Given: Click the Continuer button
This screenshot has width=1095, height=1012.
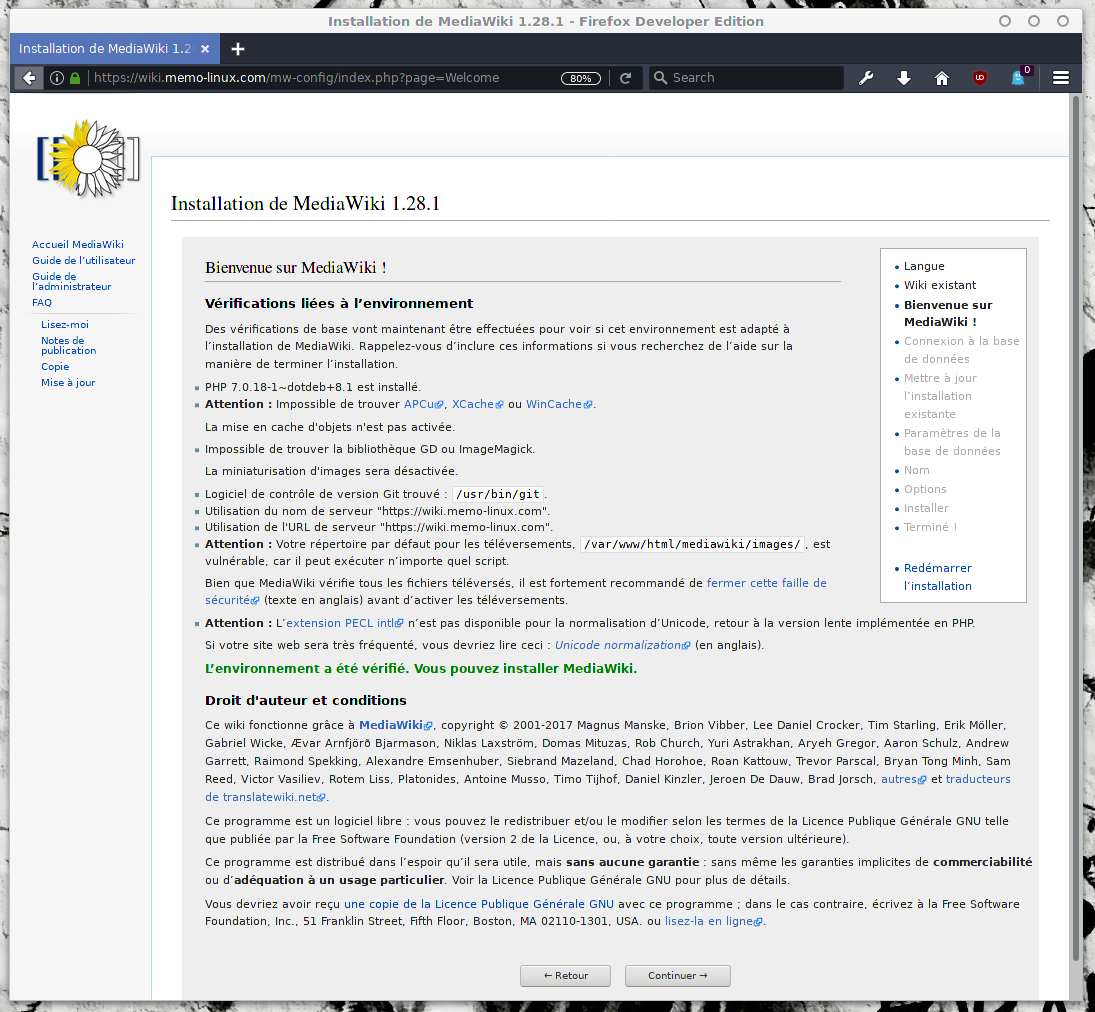Looking at the screenshot, I should (677, 976).
